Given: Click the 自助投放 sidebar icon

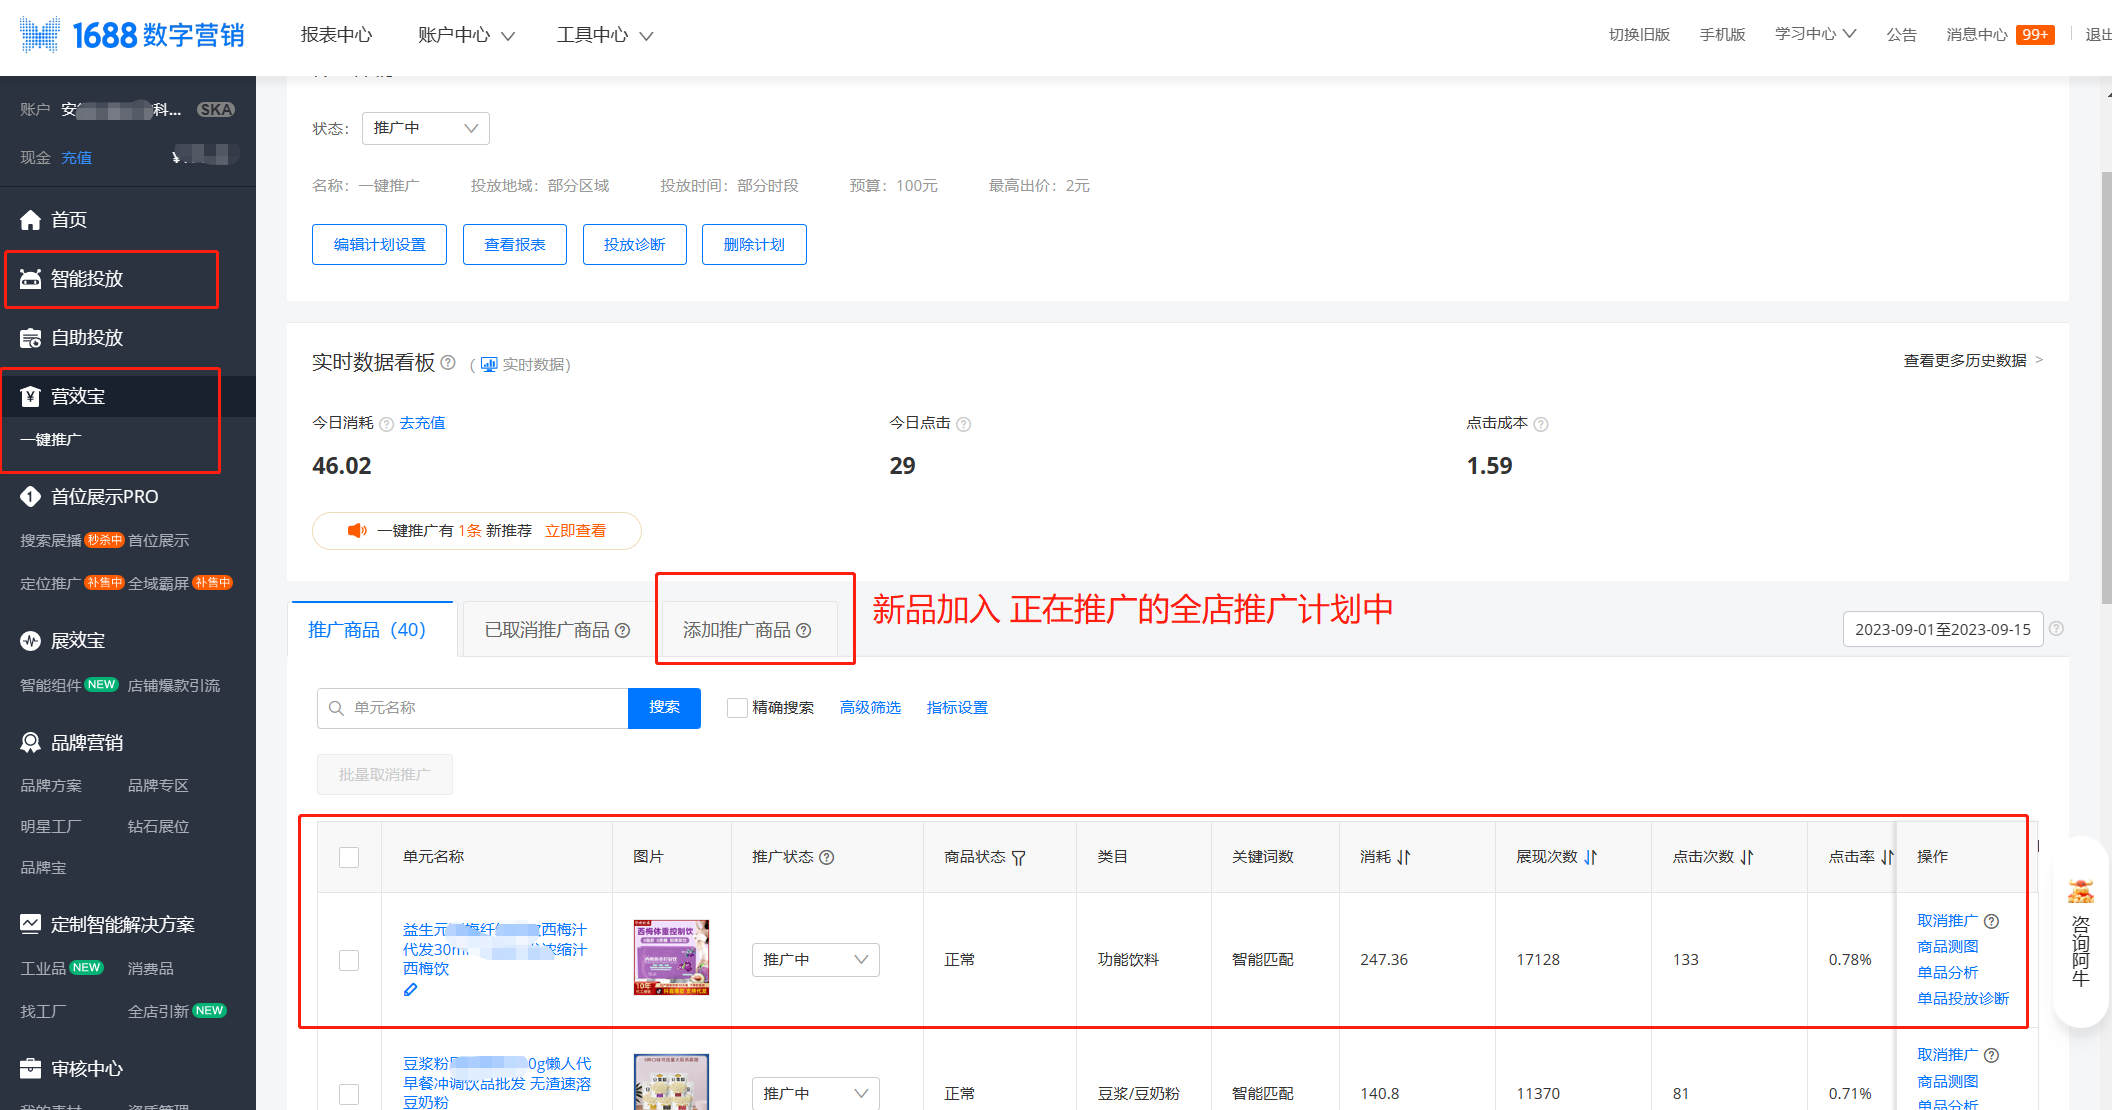Looking at the screenshot, I should tap(31, 338).
